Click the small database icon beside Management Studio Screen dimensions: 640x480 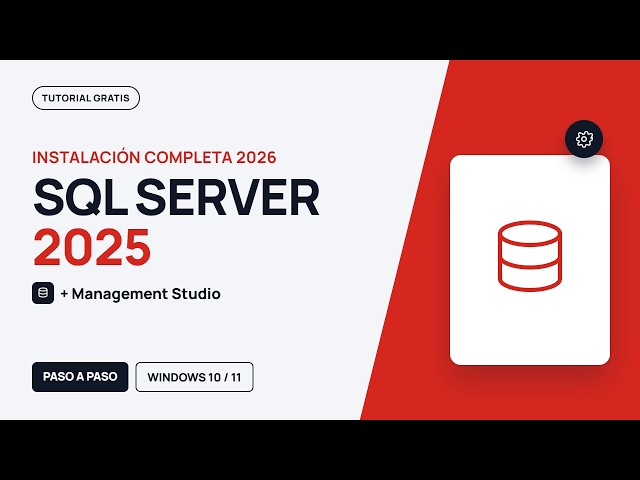43,293
